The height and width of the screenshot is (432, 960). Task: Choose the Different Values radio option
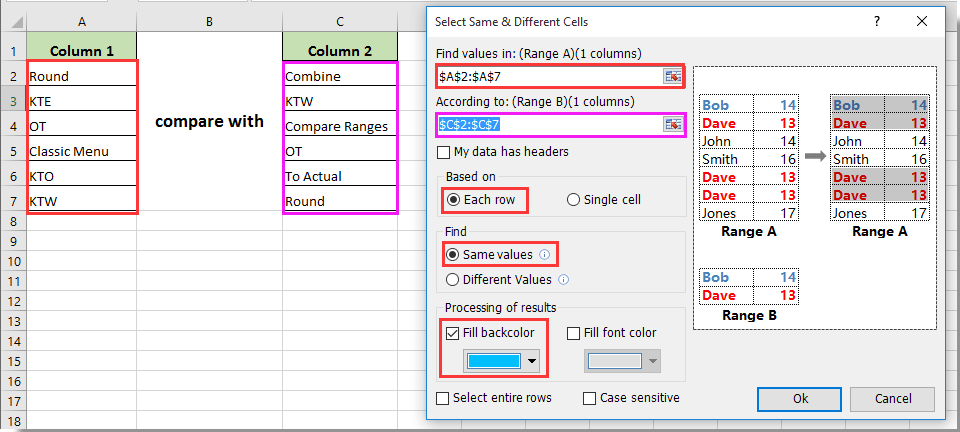[453, 280]
